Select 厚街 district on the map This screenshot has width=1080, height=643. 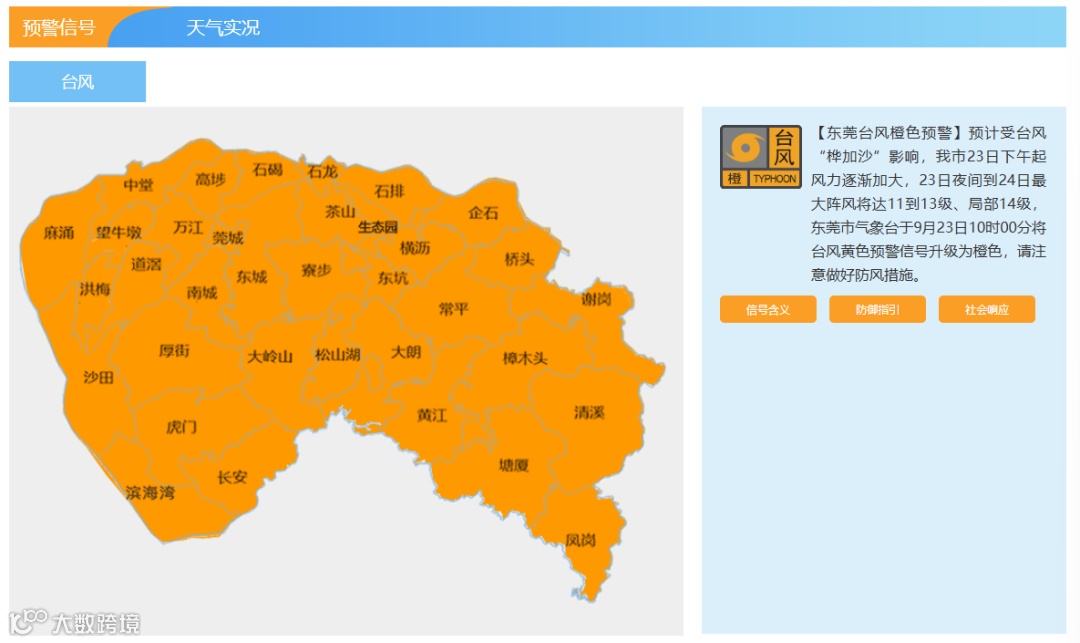tap(174, 350)
